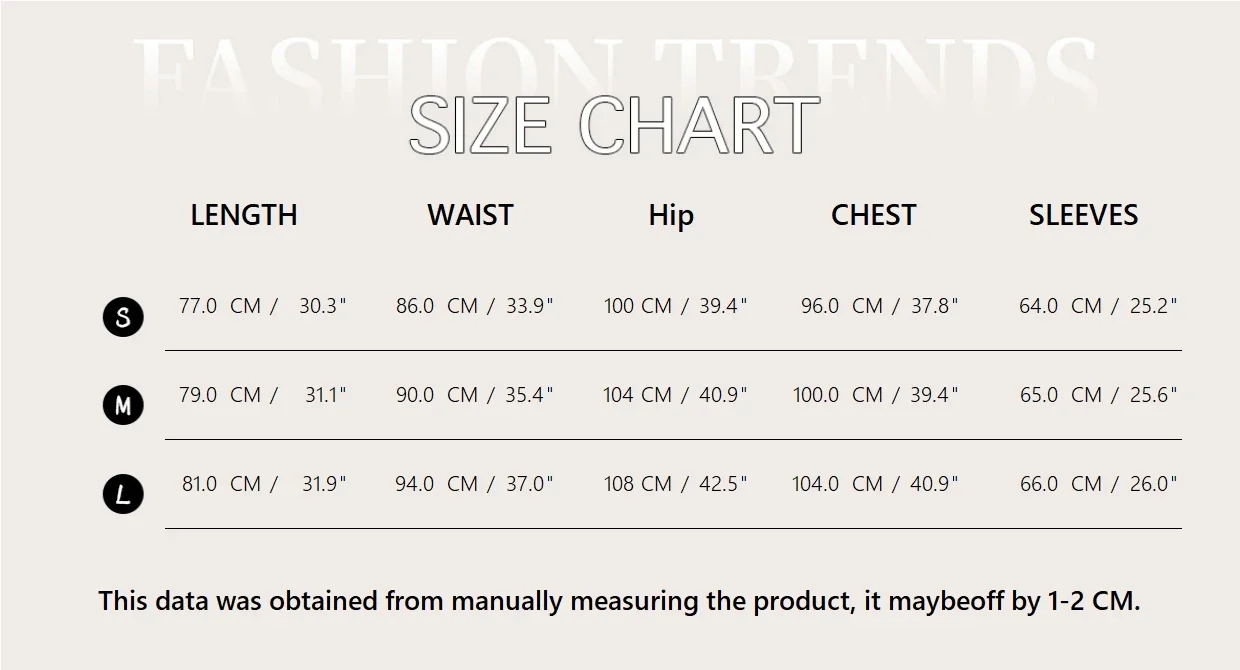
Task: Select the Hip column header
Action: (671, 215)
